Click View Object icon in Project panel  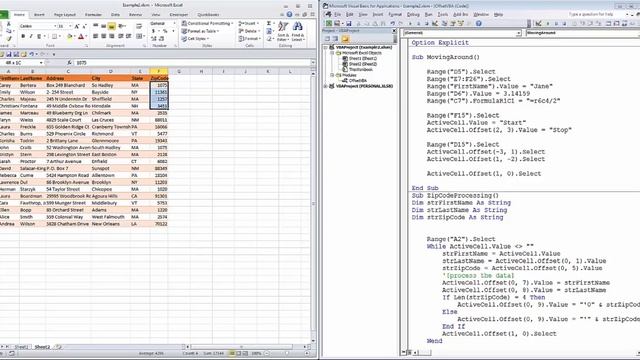(x=336, y=39)
